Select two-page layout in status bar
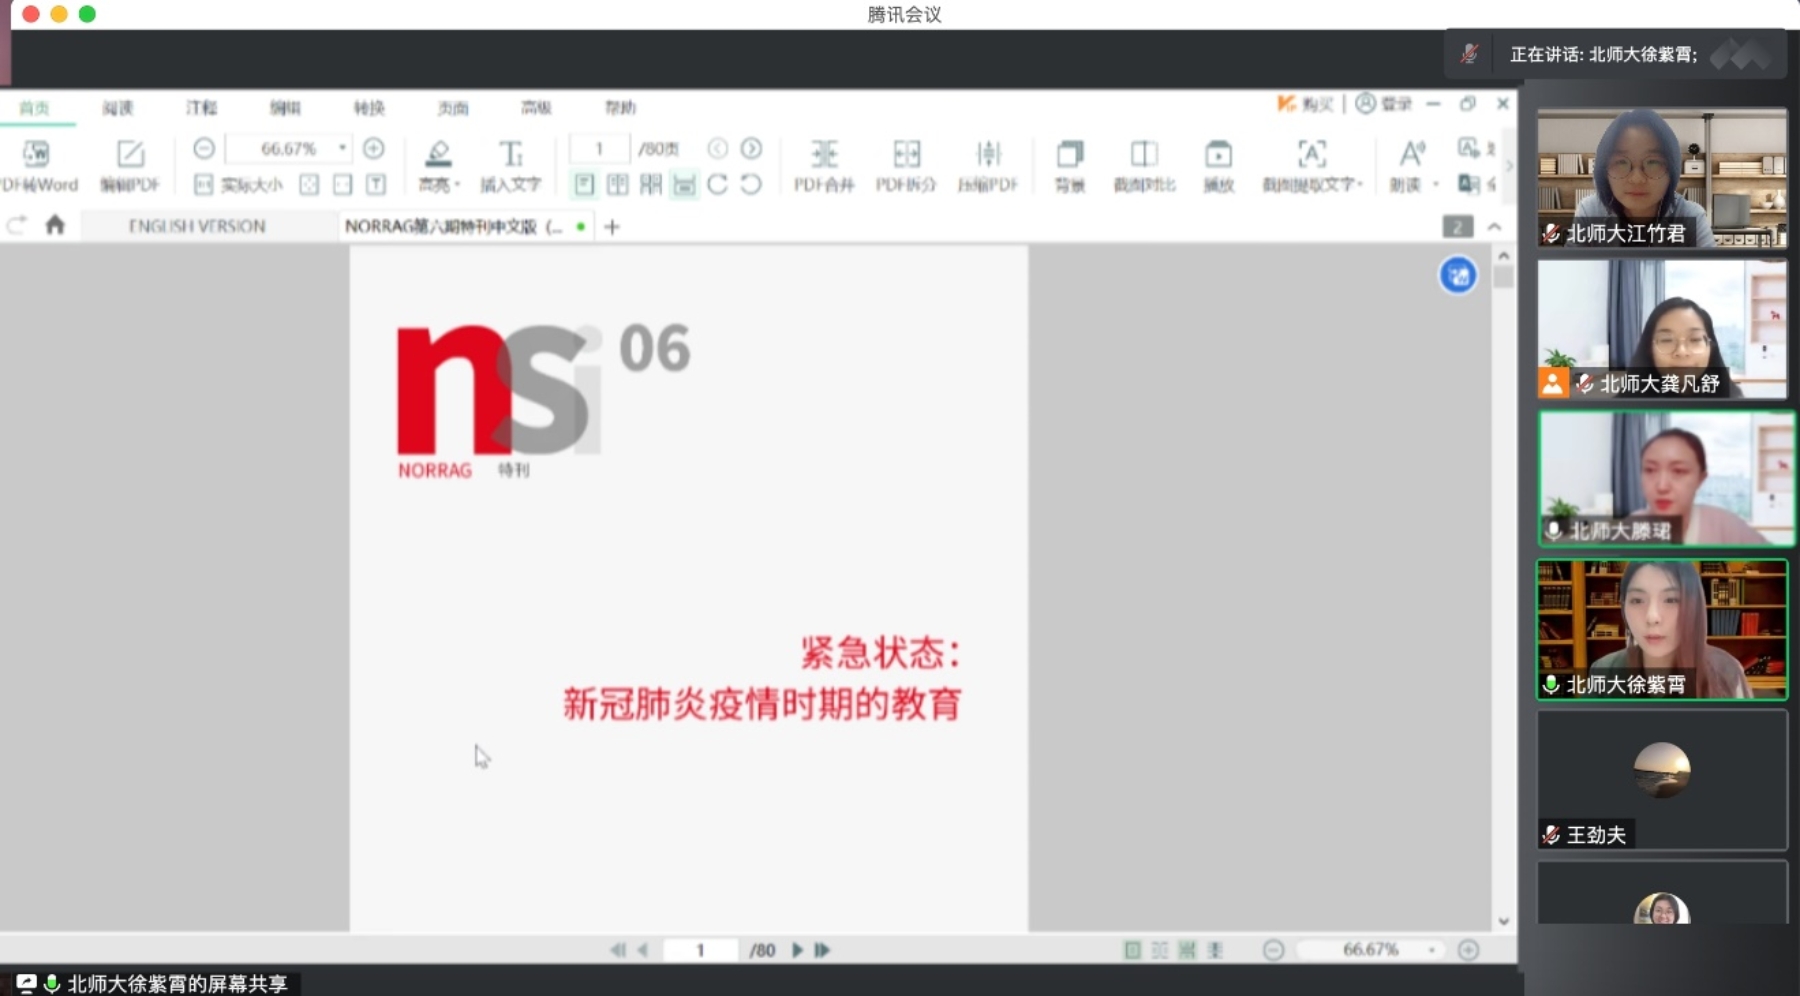The height and width of the screenshot is (996, 1800). click(x=1160, y=950)
